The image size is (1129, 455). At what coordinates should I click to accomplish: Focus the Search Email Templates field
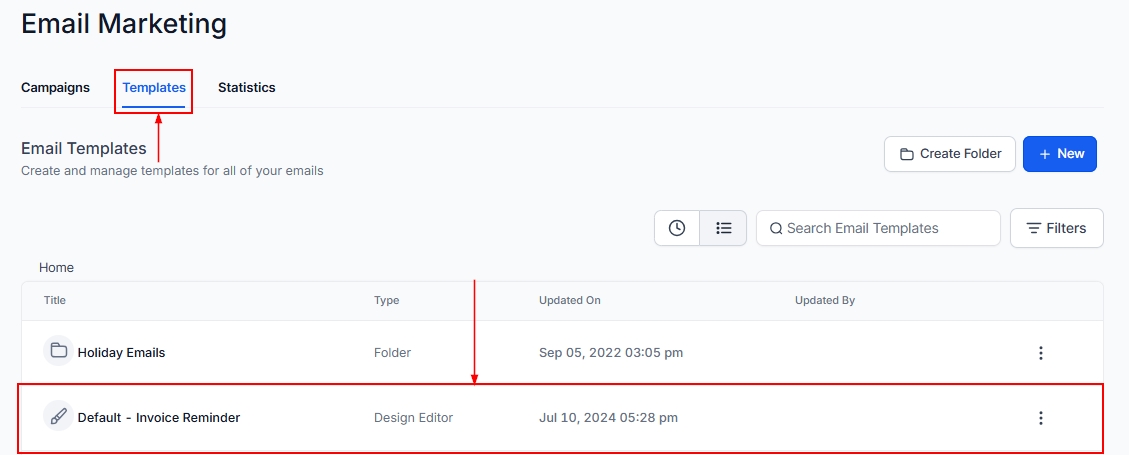(x=885, y=228)
